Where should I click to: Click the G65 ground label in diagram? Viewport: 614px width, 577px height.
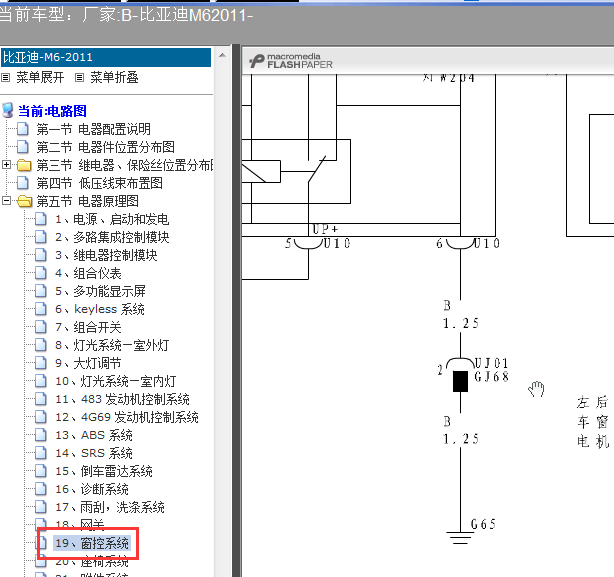coord(483,524)
